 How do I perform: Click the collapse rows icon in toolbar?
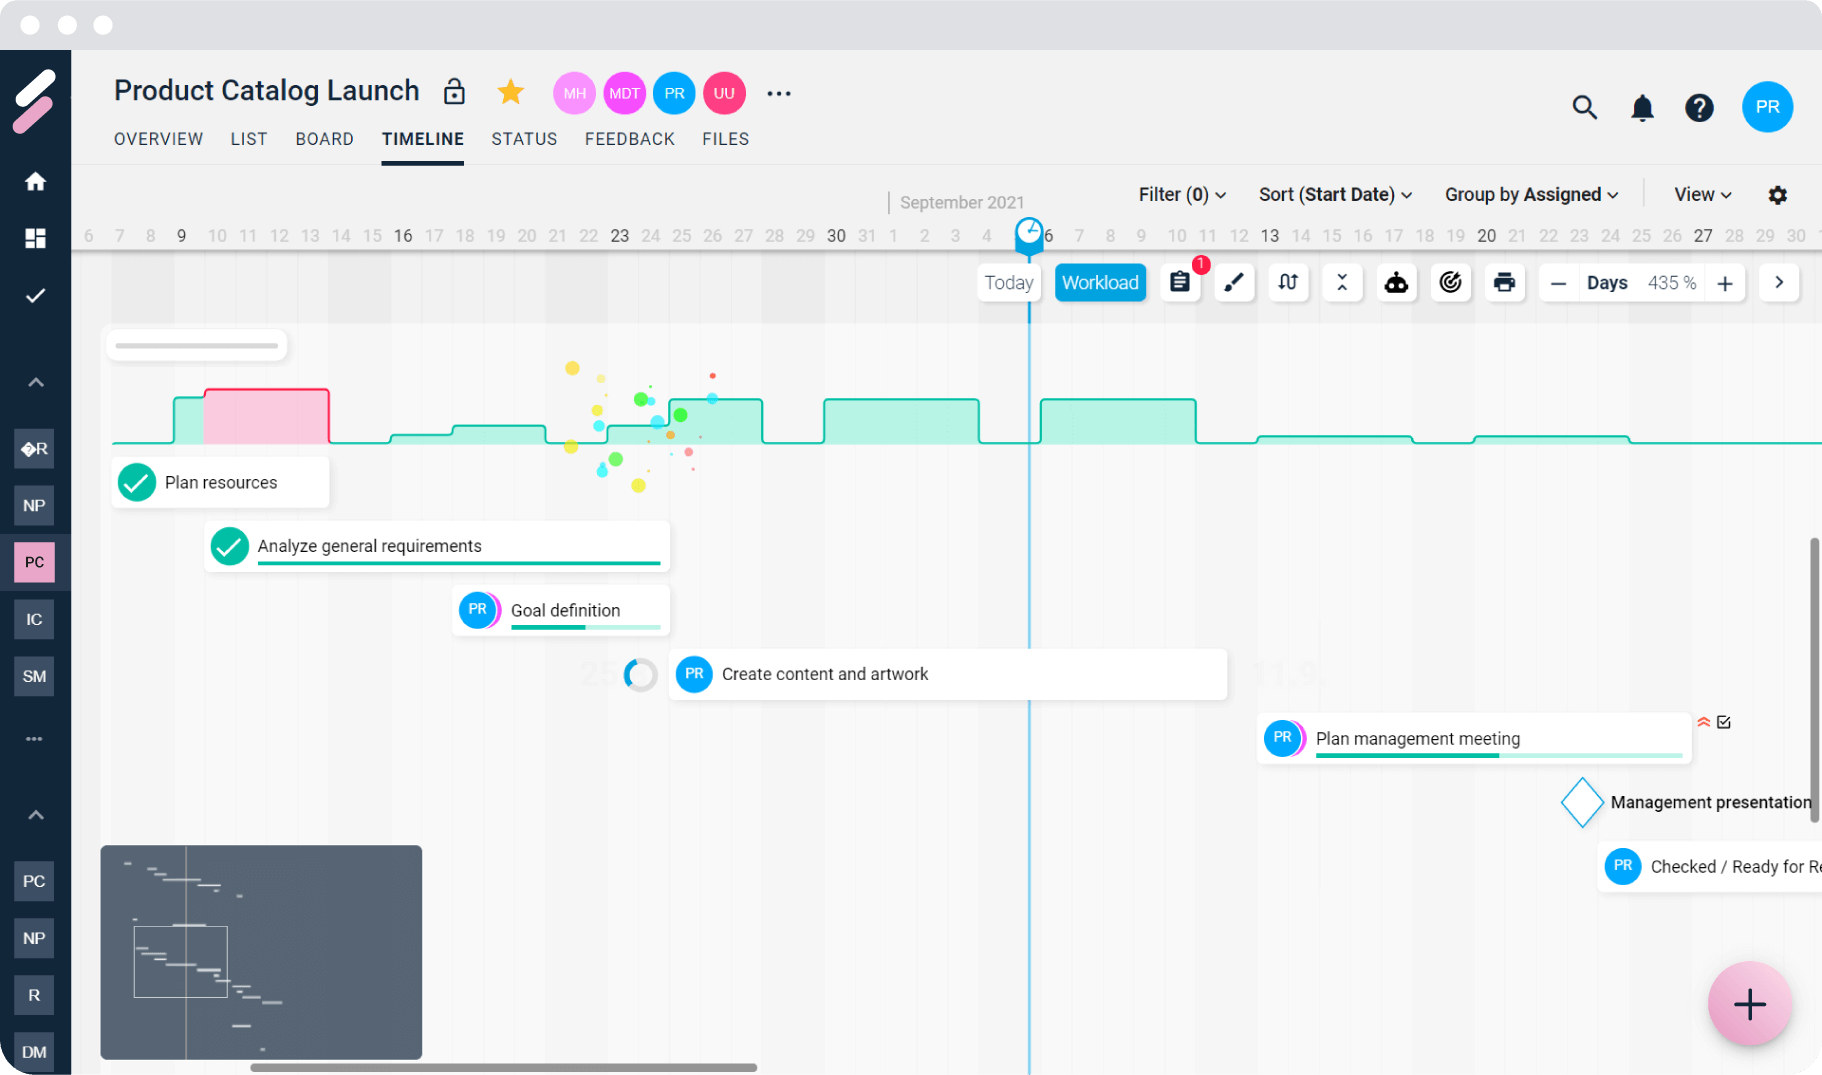1342,283
